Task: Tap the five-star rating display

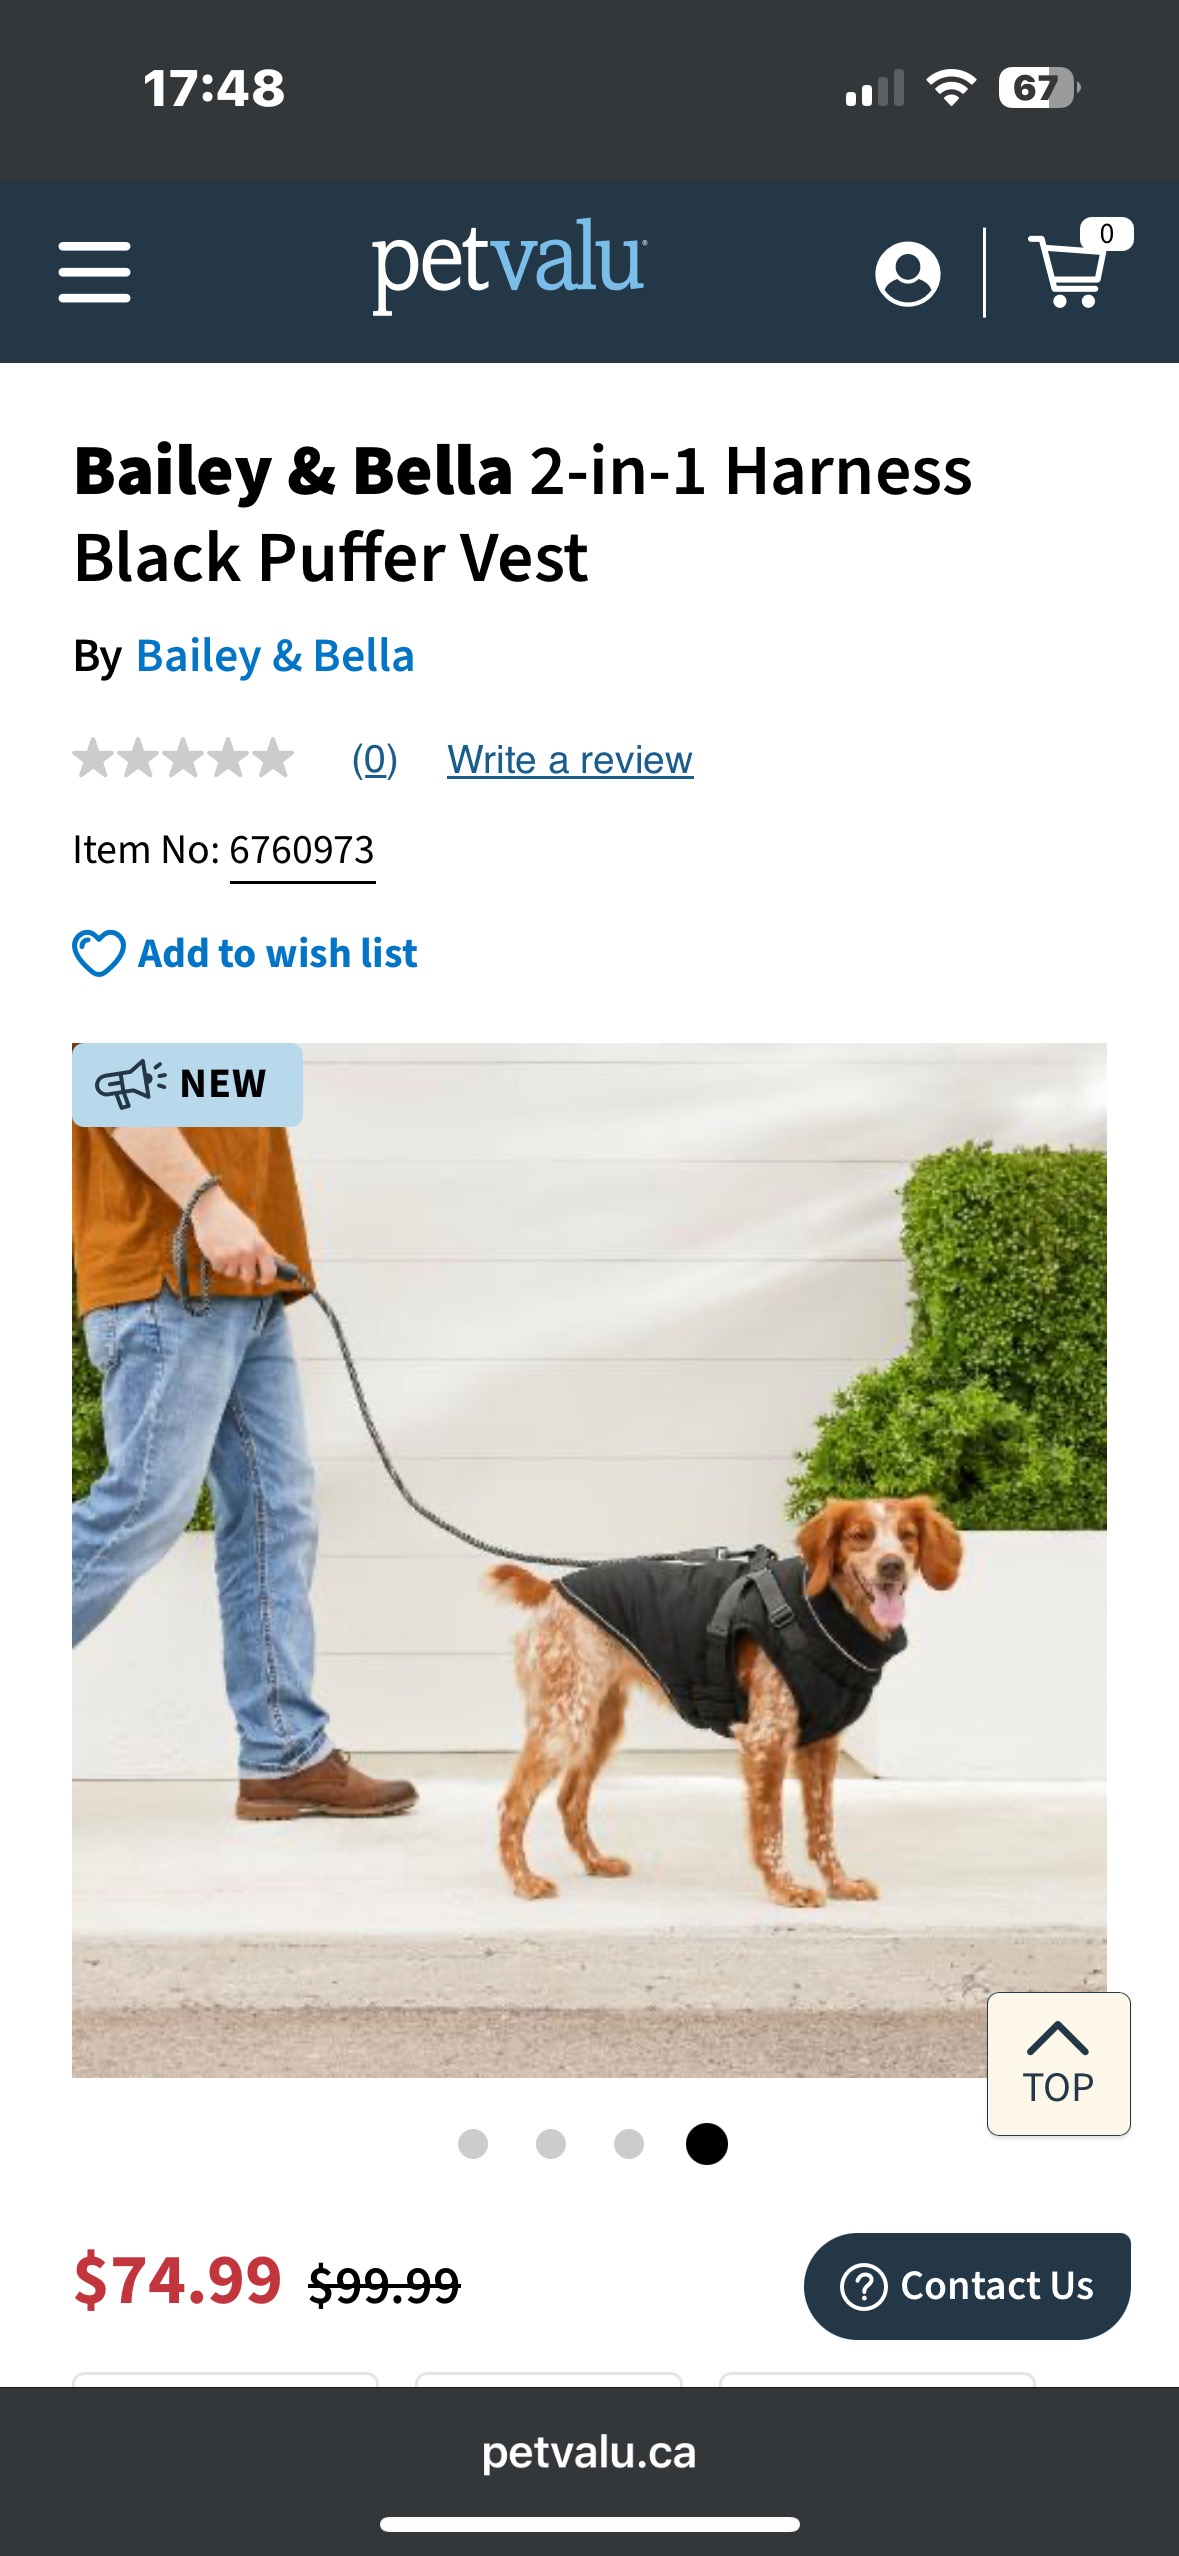Action: (x=184, y=758)
